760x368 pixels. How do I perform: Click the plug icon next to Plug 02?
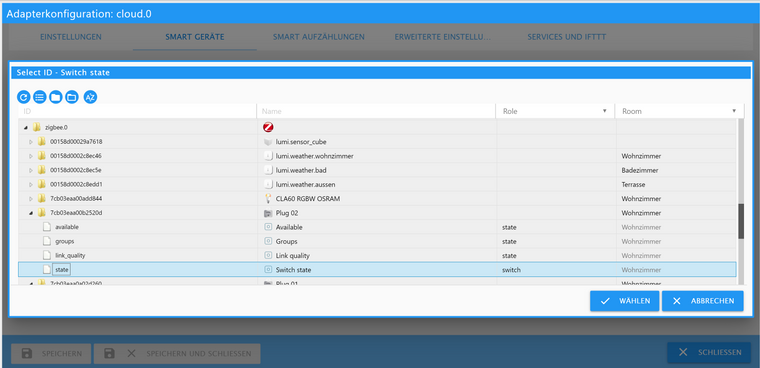268,213
